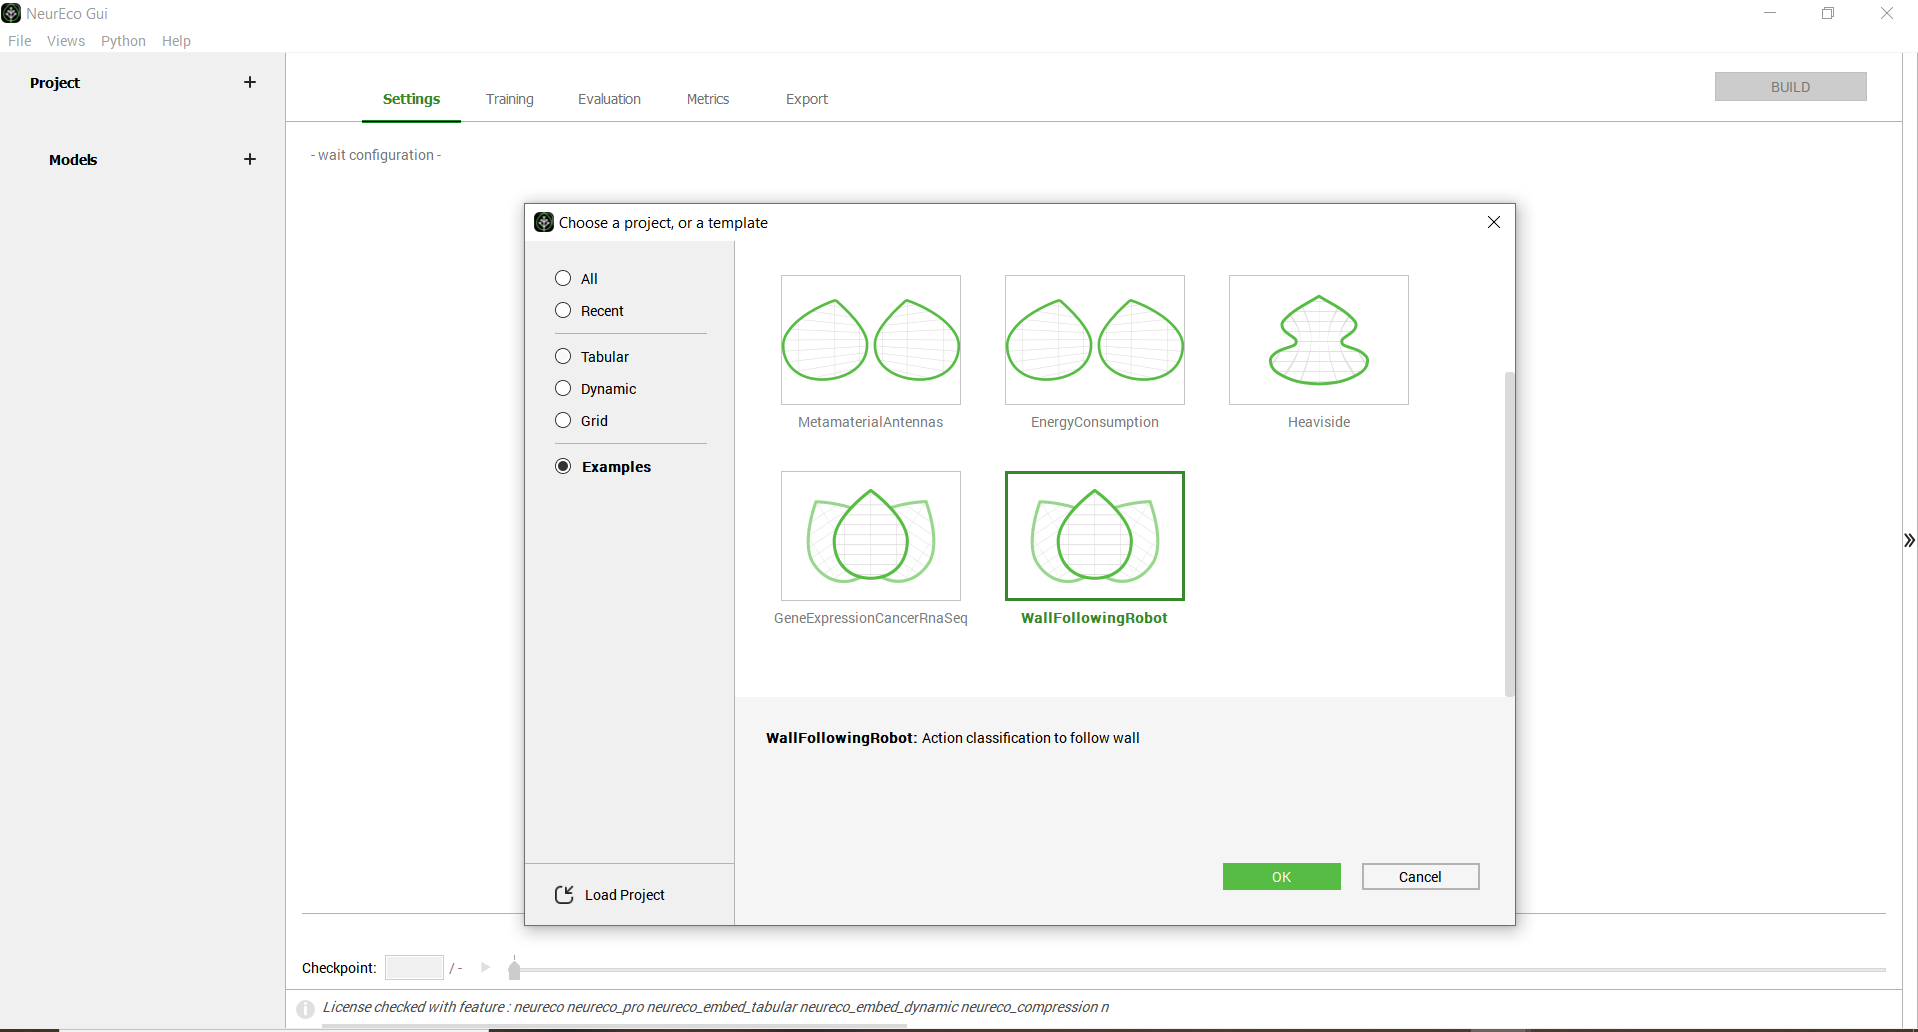The width and height of the screenshot is (1918, 1032).
Task: Select the Grid radio option
Action: (x=563, y=420)
